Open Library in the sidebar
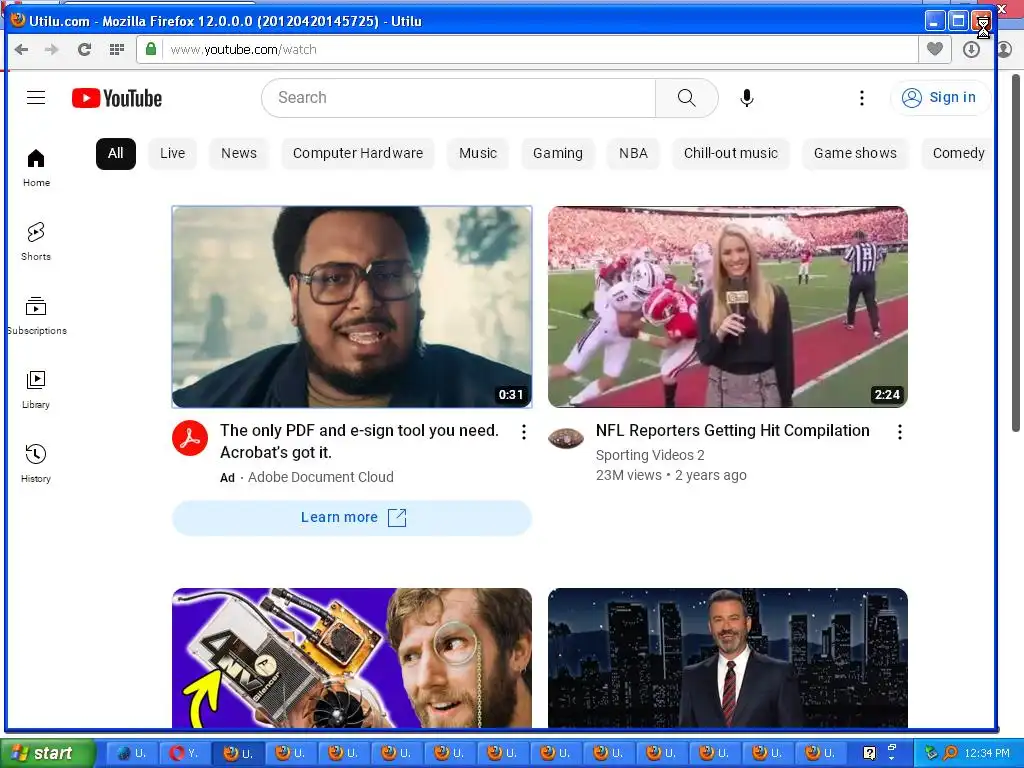The height and width of the screenshot is (768, 1024). [x=36, y=389]
